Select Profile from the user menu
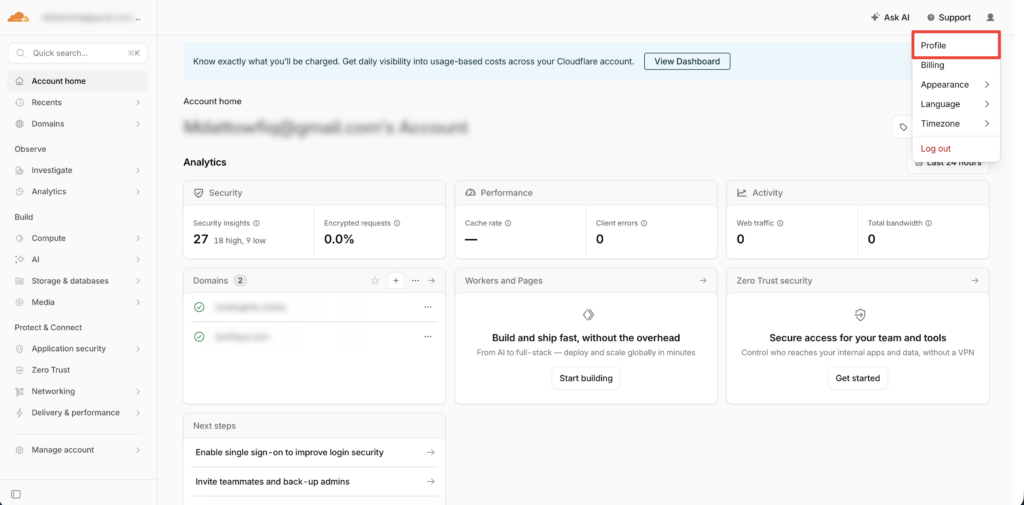Image resolution: width=1024 pixels, height=505 pixels. pyautogui.click(x=955, y=46)
